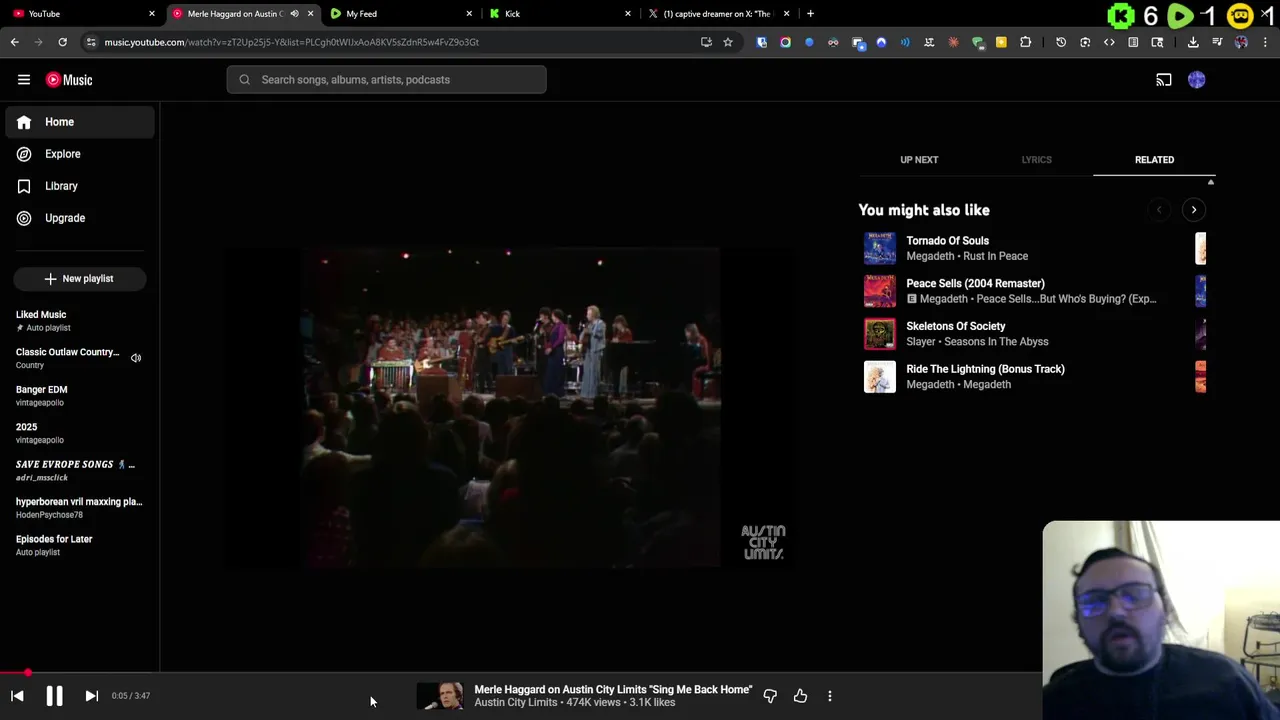Open more actions for current song
This screenshot has width=1280, height=720.
(830, 696)
